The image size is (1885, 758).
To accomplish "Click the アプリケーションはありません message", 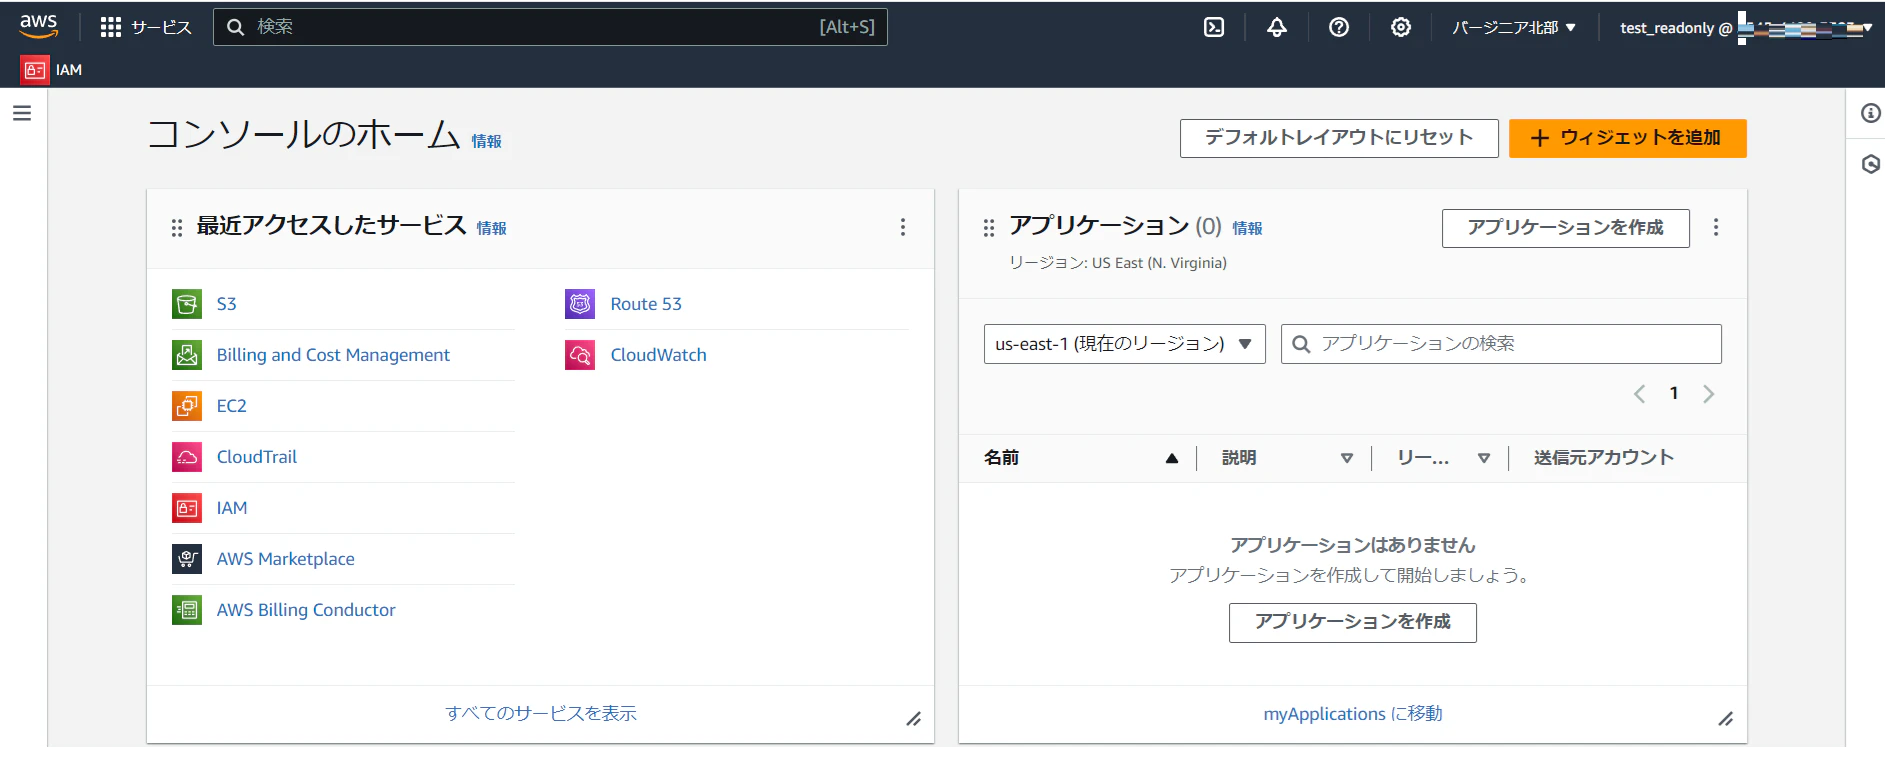I will coord(1353,545).
